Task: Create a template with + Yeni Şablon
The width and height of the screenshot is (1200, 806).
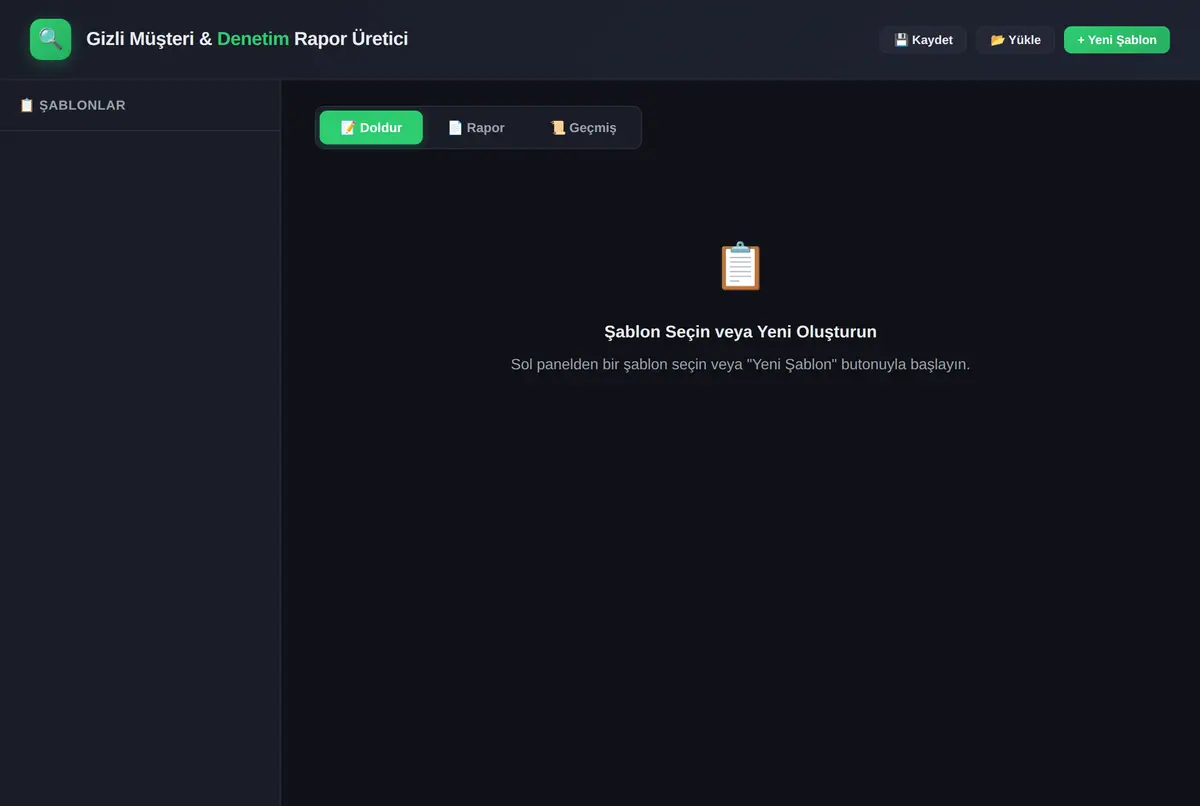Action: click(1117, 40)
